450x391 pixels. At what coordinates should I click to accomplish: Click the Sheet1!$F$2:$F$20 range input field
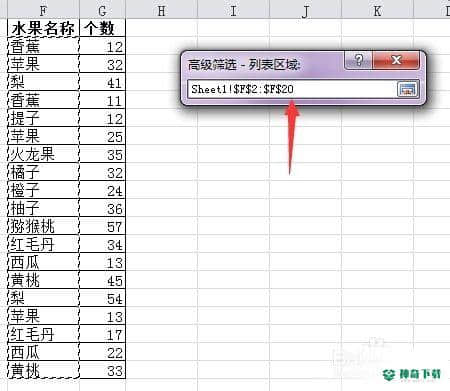point(292,89)
